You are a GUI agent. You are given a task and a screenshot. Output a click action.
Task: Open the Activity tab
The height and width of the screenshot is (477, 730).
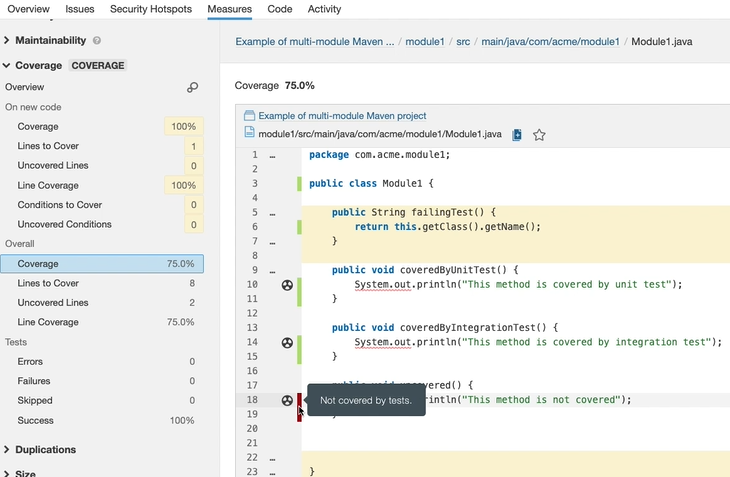tap(324, 9)
